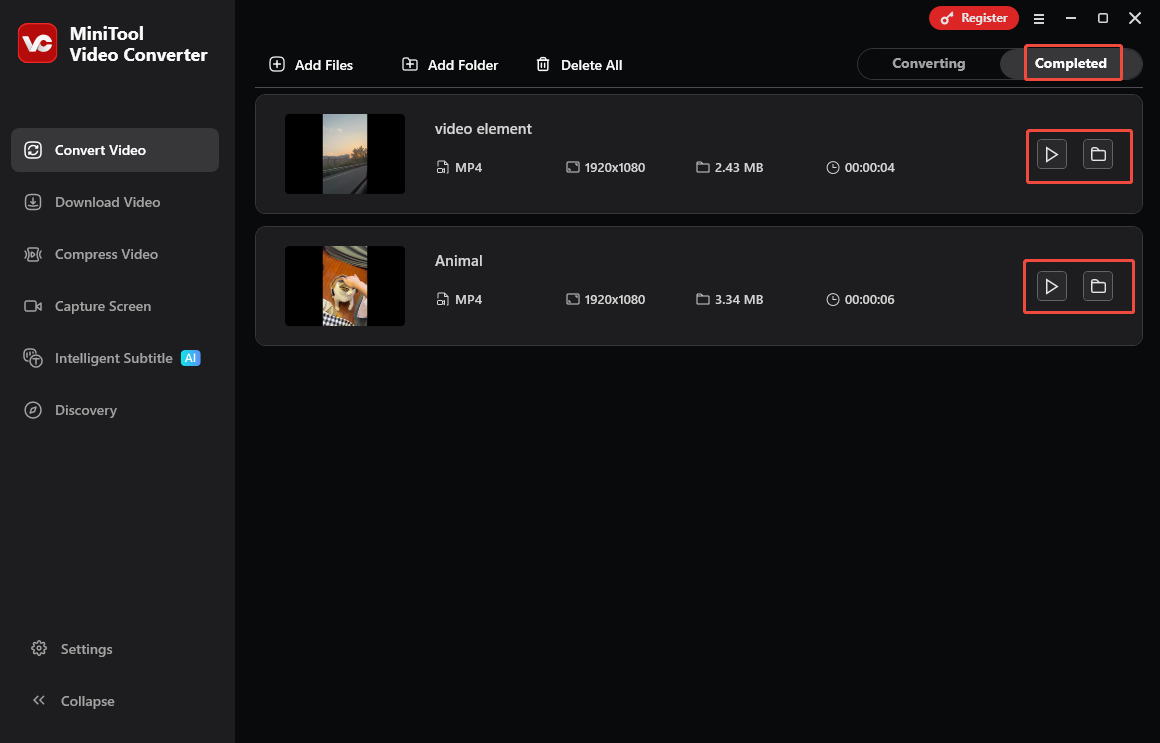Open the Download Video feature

[106, 202]
